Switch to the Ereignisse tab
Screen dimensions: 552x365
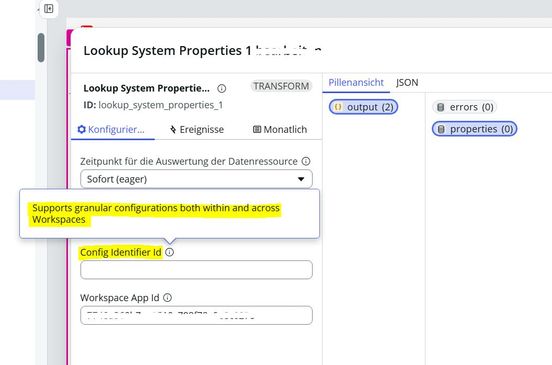click(x=197, y=130)
